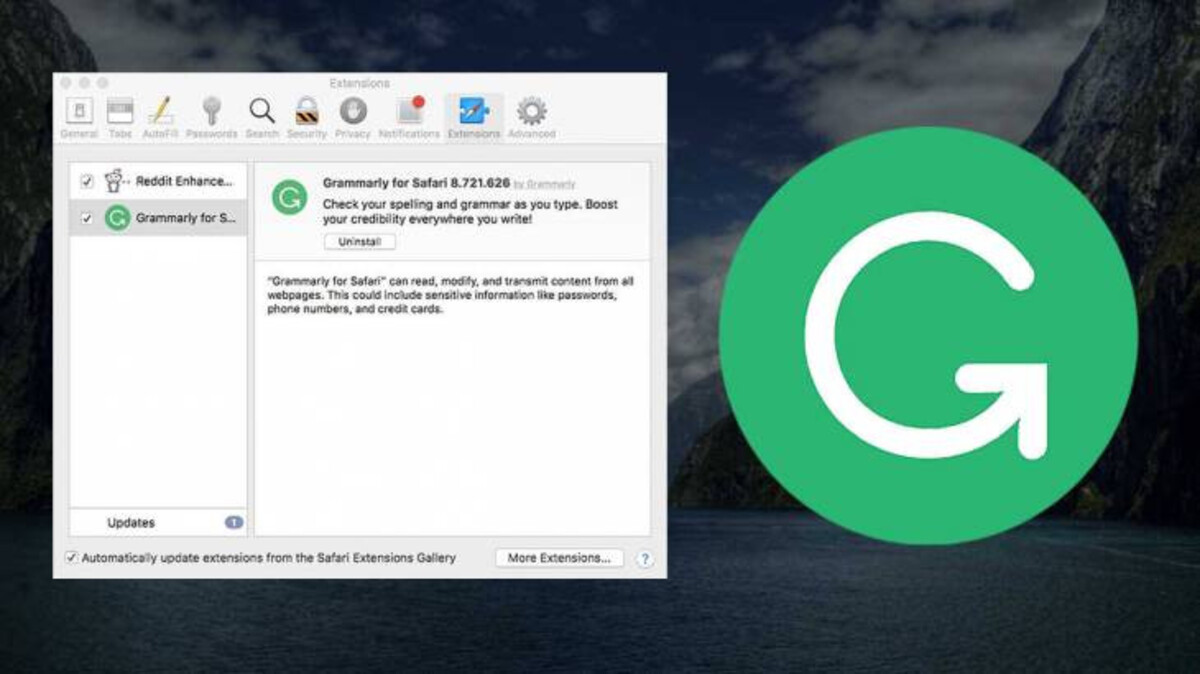Uncheck automatically update extensions option

pyautogui.click(x=70, y=558)
